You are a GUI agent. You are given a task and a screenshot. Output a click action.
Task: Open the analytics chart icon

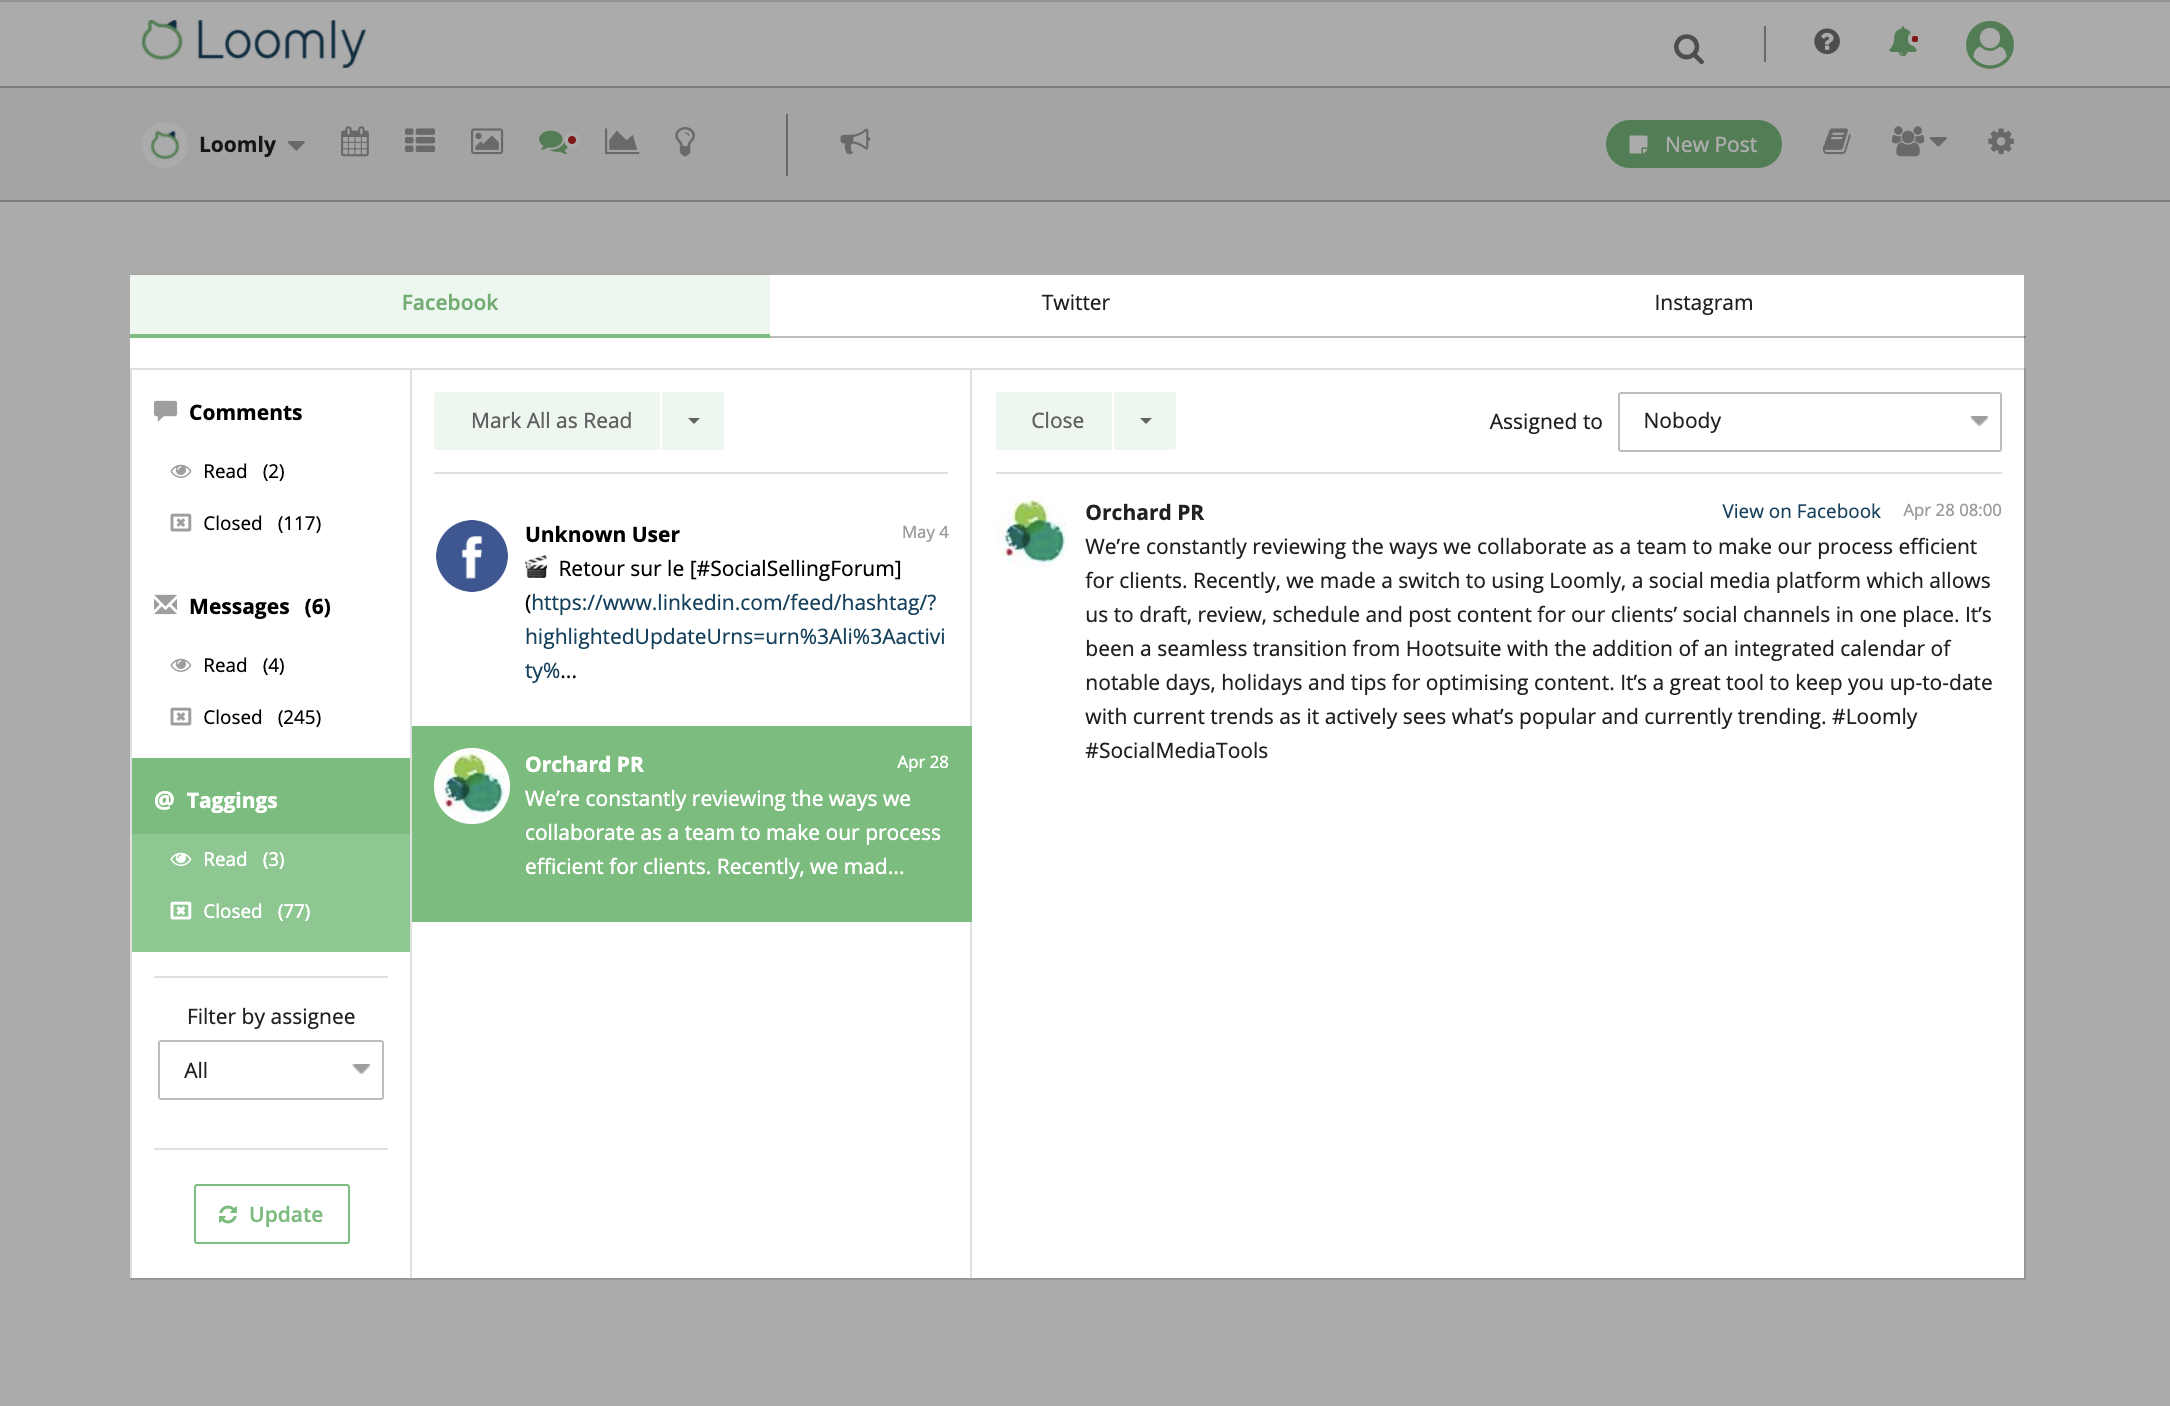point(621,141)
